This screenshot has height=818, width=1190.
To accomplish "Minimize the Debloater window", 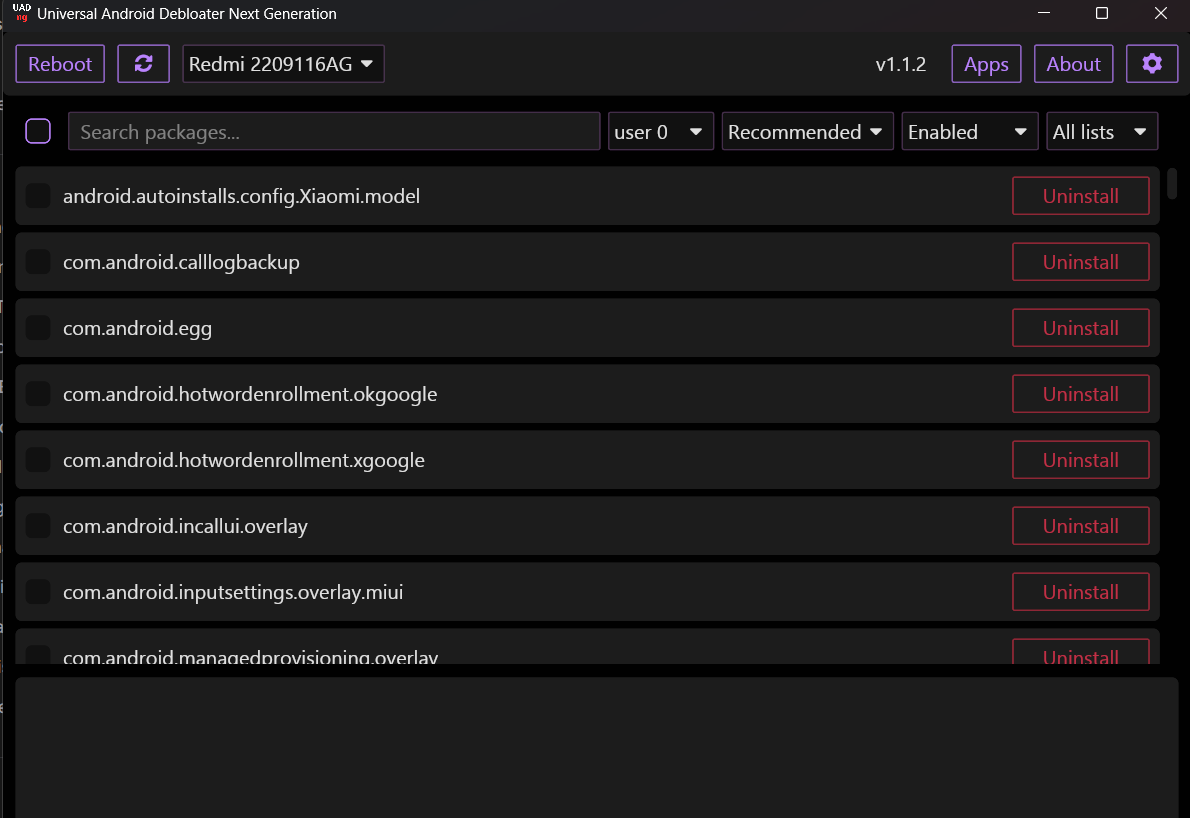I will point(1044,14).
